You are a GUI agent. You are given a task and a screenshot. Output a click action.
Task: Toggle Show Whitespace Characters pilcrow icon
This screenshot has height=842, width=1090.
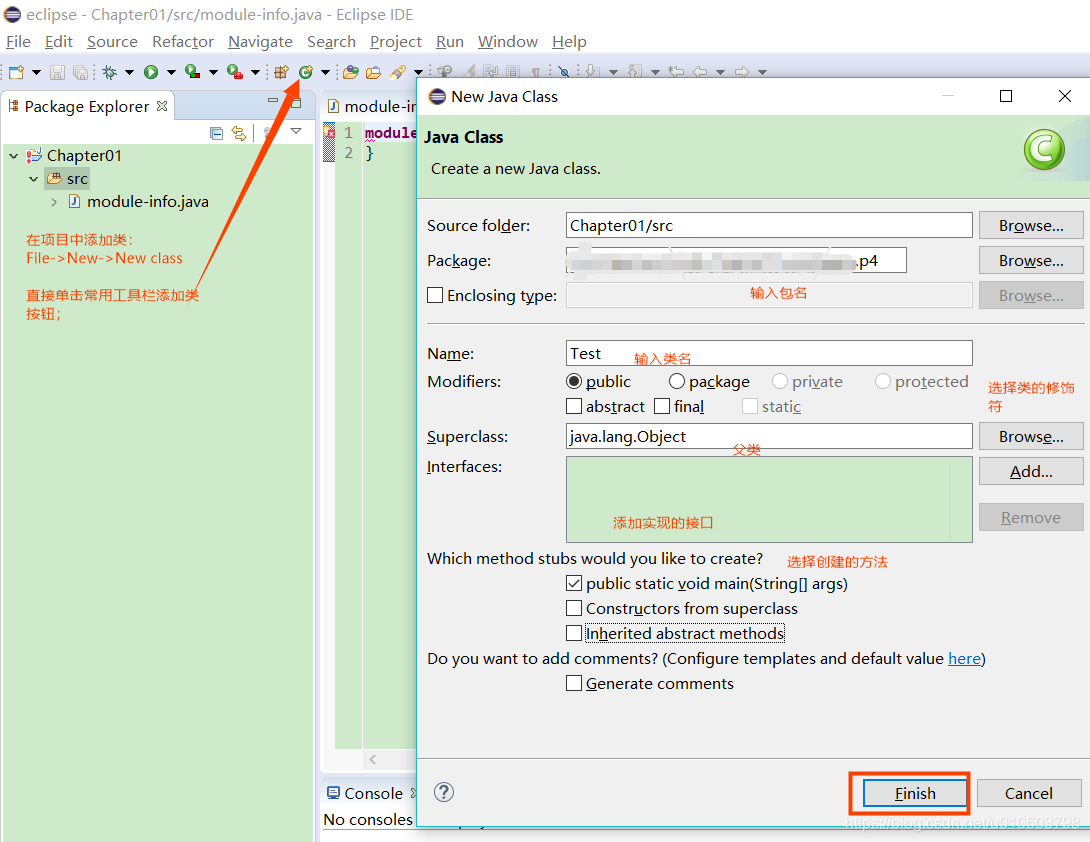point(535,72)
